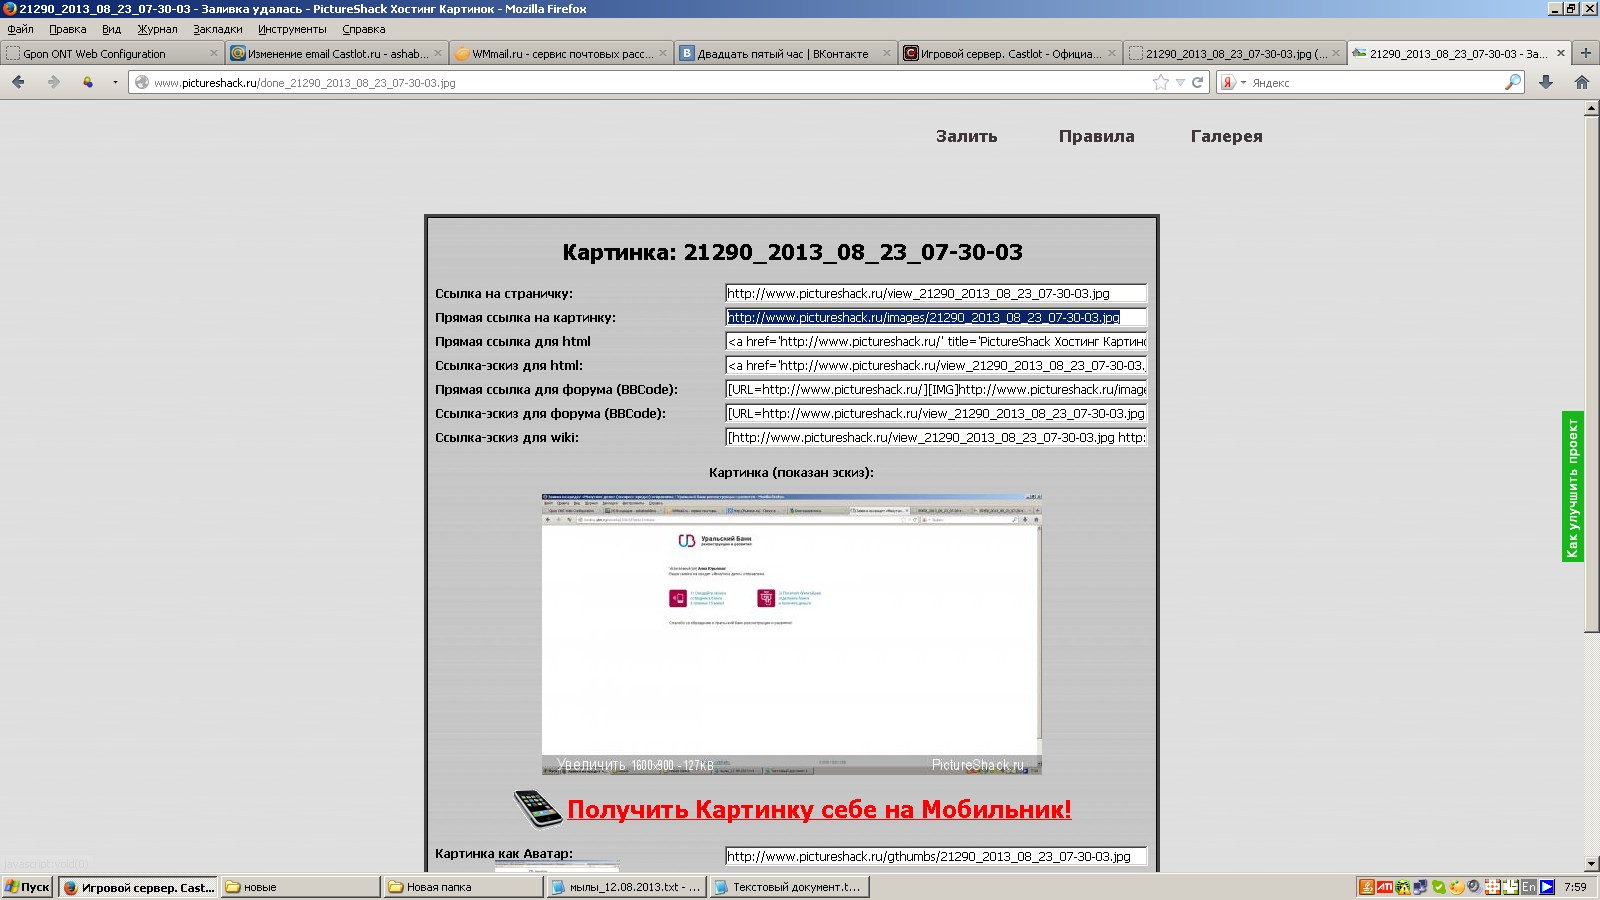
Task: Click the mobile phone icon
Action: [x=538, y=808]
